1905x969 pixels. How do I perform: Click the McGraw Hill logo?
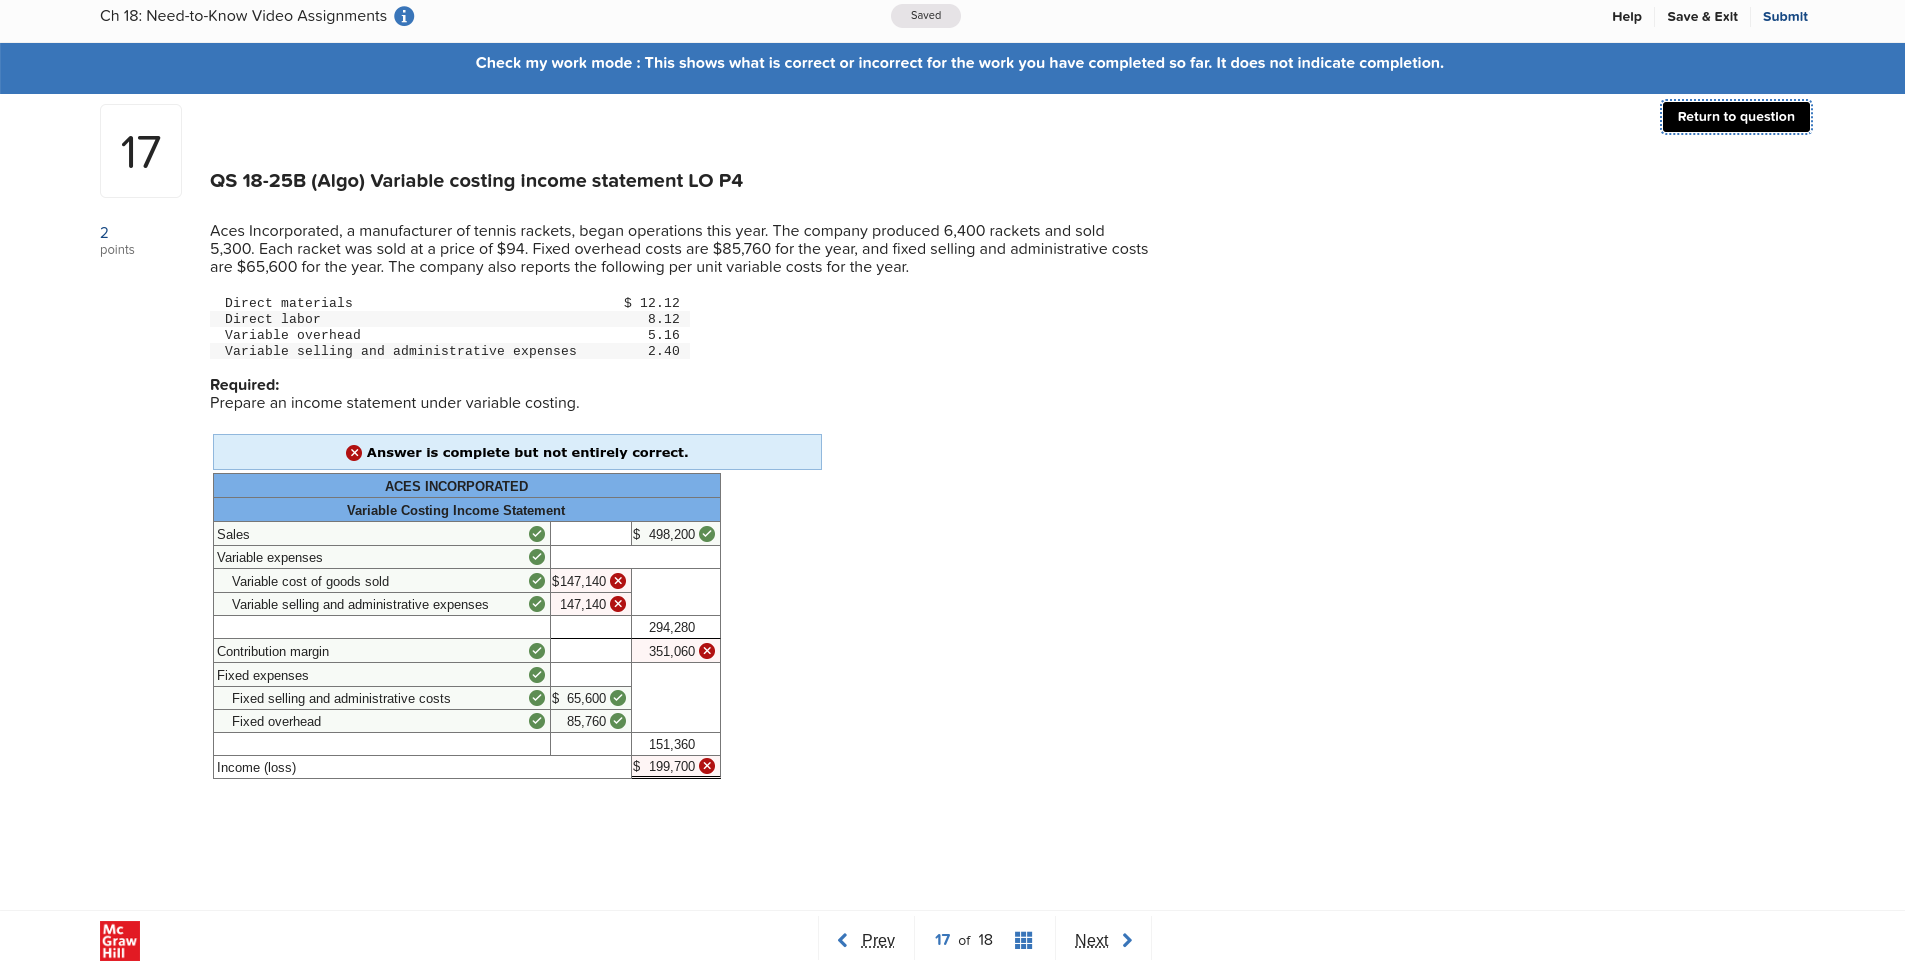(120, 941)
